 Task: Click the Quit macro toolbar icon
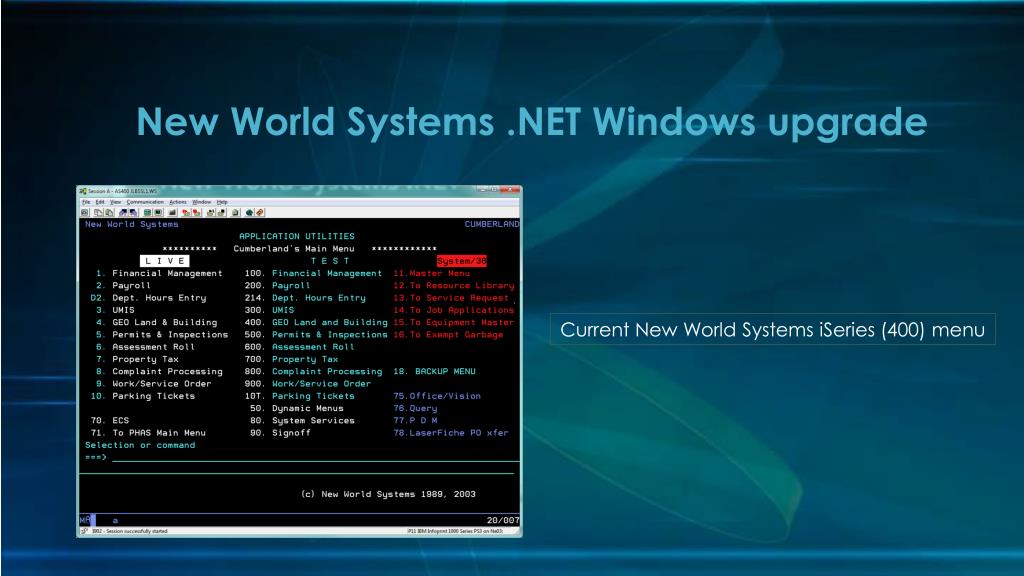(x=221, y=212)
